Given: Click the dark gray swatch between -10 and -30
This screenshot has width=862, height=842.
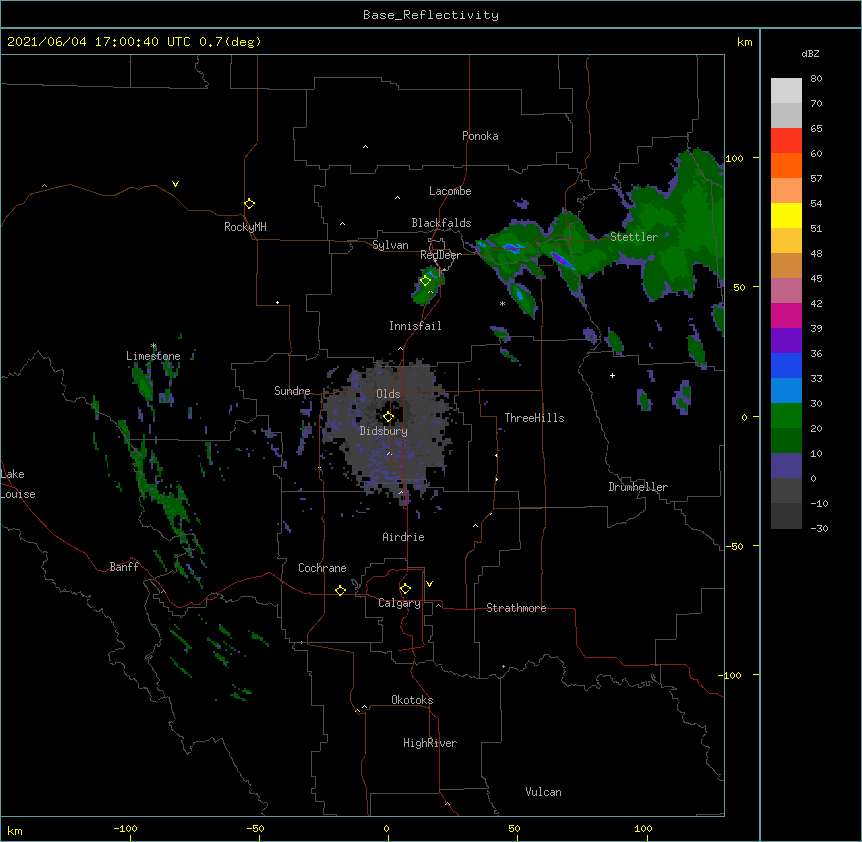Looking at the screenshot, I should 786,516.
